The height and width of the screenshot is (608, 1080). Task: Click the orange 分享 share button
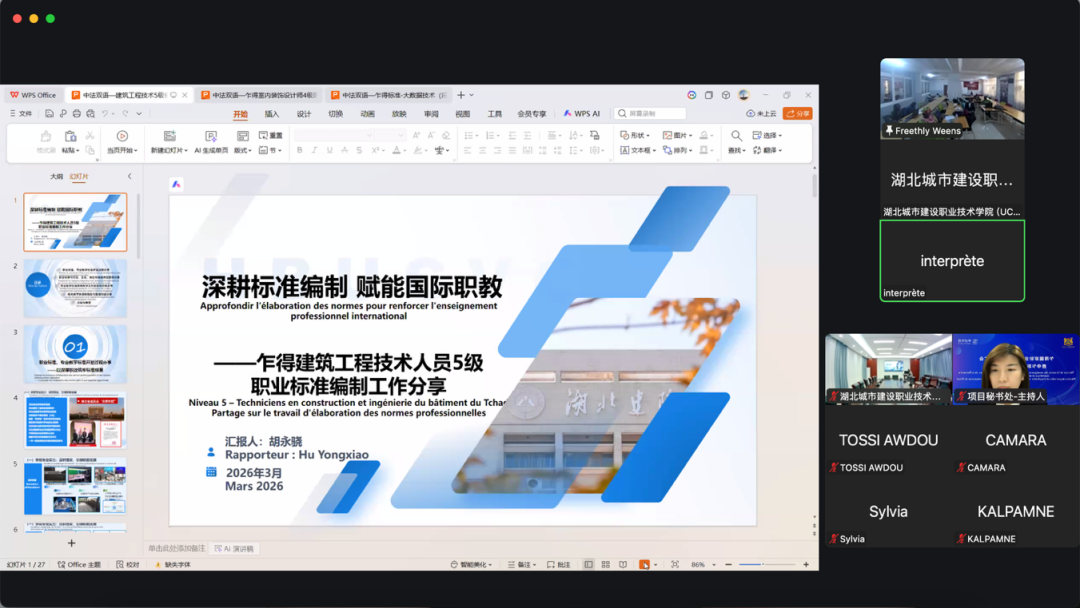[x=797, y=114]
